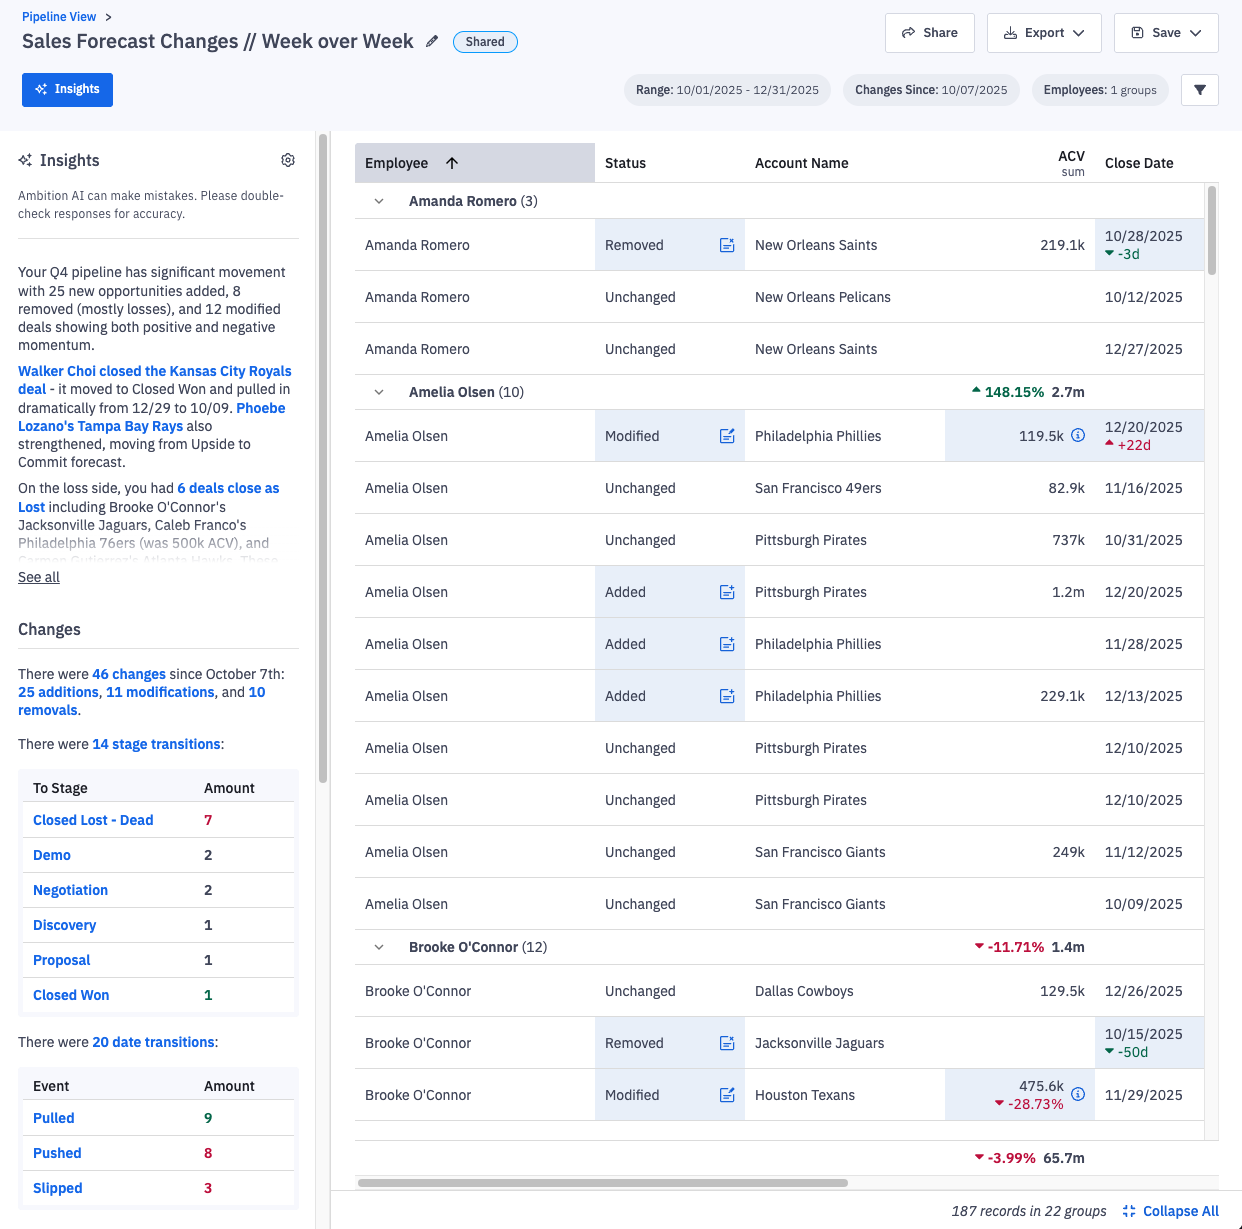Select the Negotiation stage link

pos(70,890)
